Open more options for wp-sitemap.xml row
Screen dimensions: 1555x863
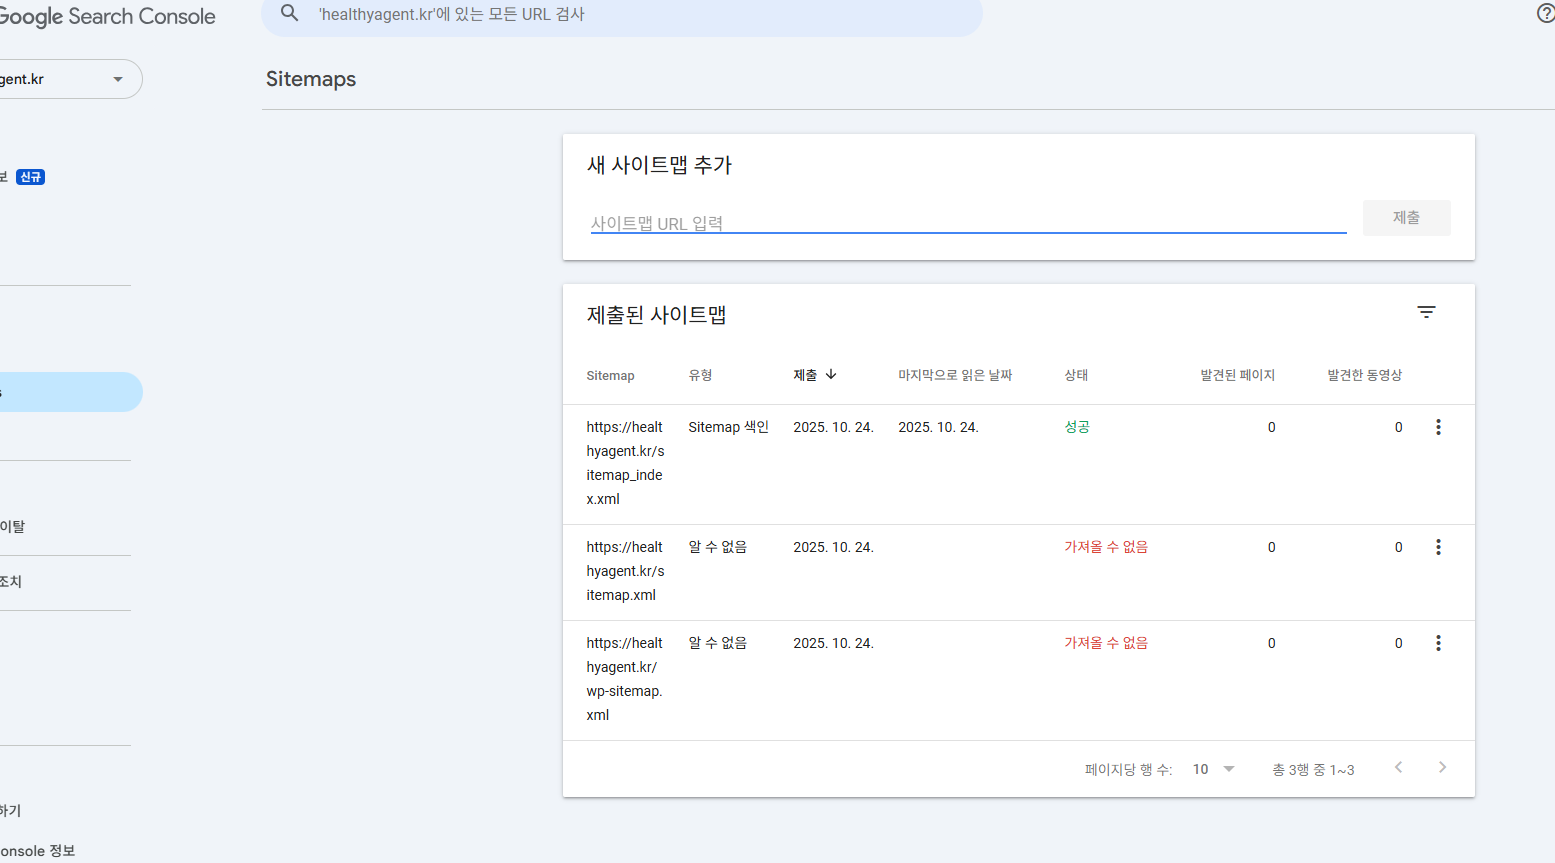pos(1438,643)
